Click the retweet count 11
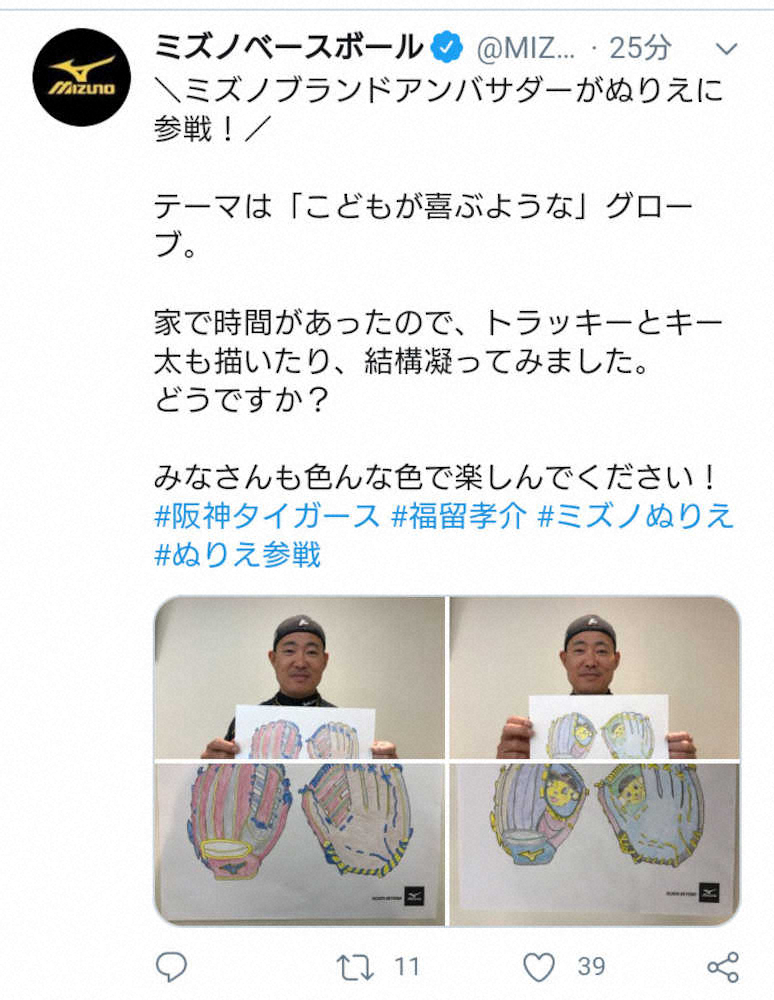This screenshot has width=774, height=1000. click(407, 967)
